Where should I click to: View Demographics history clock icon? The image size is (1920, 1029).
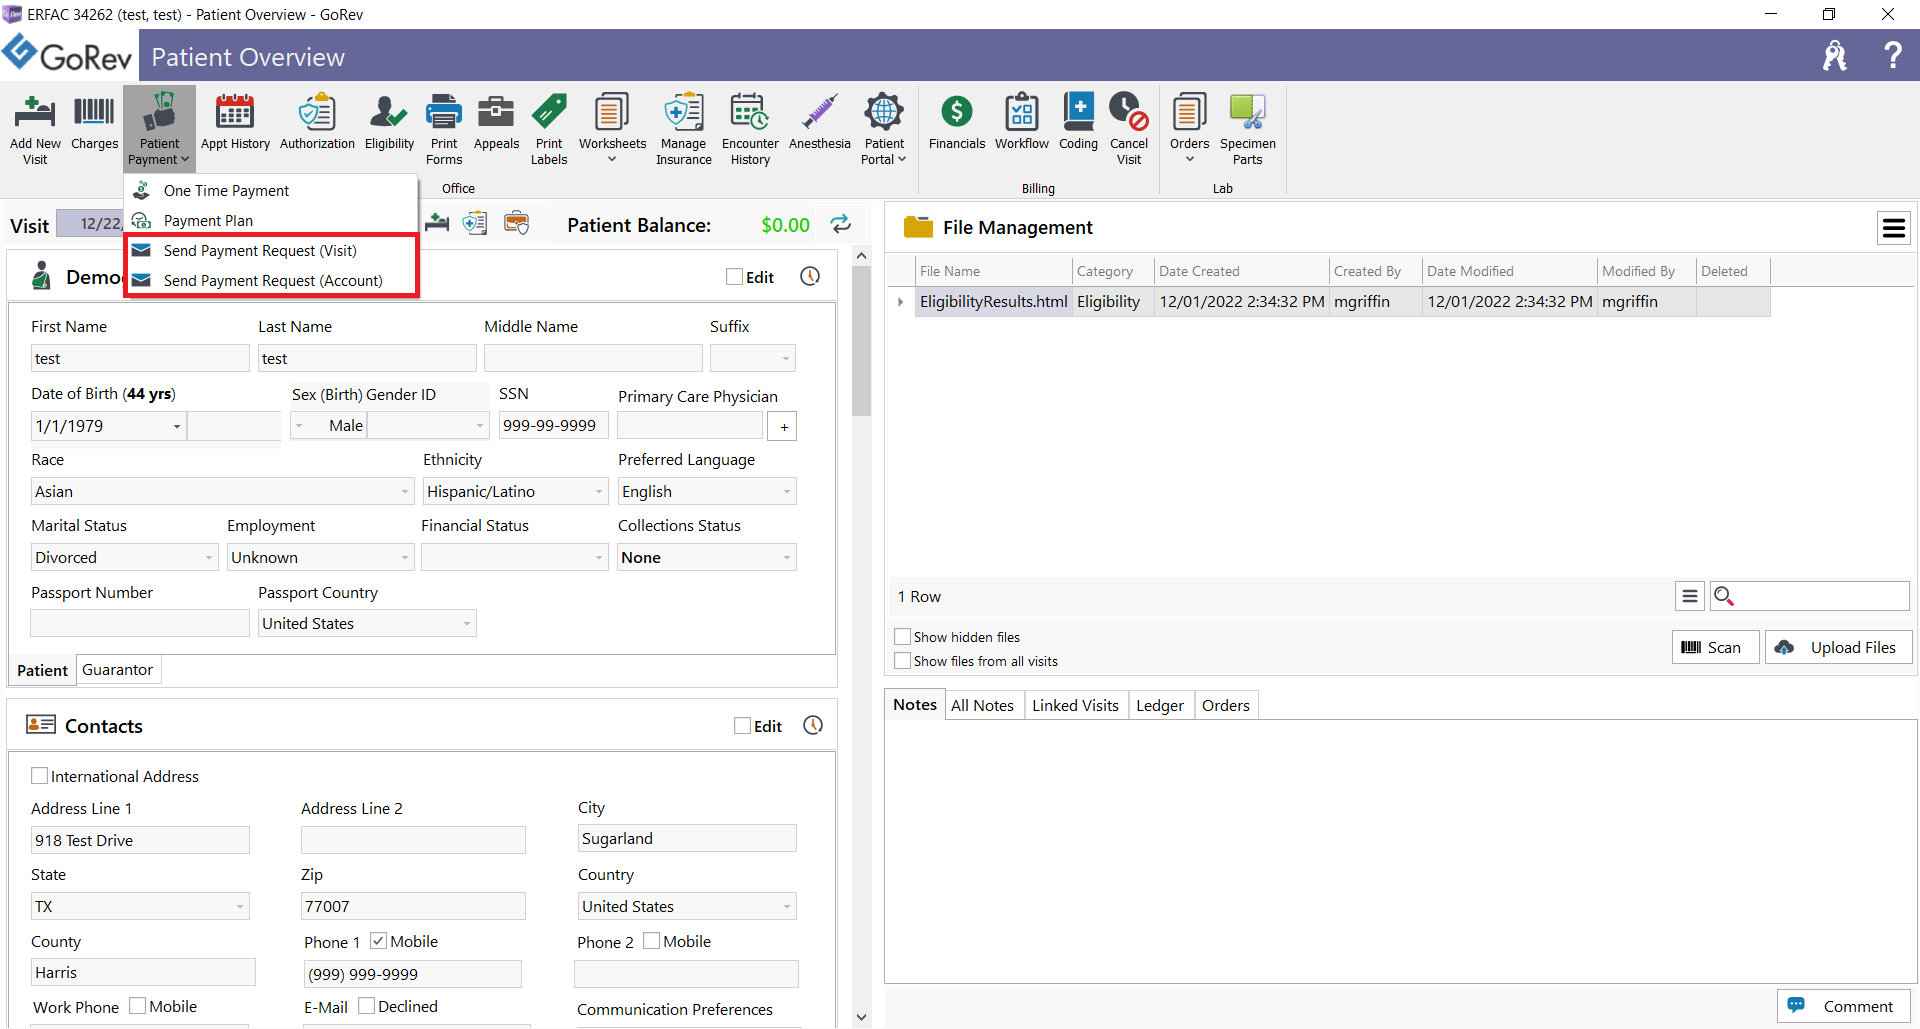(810, 276)
